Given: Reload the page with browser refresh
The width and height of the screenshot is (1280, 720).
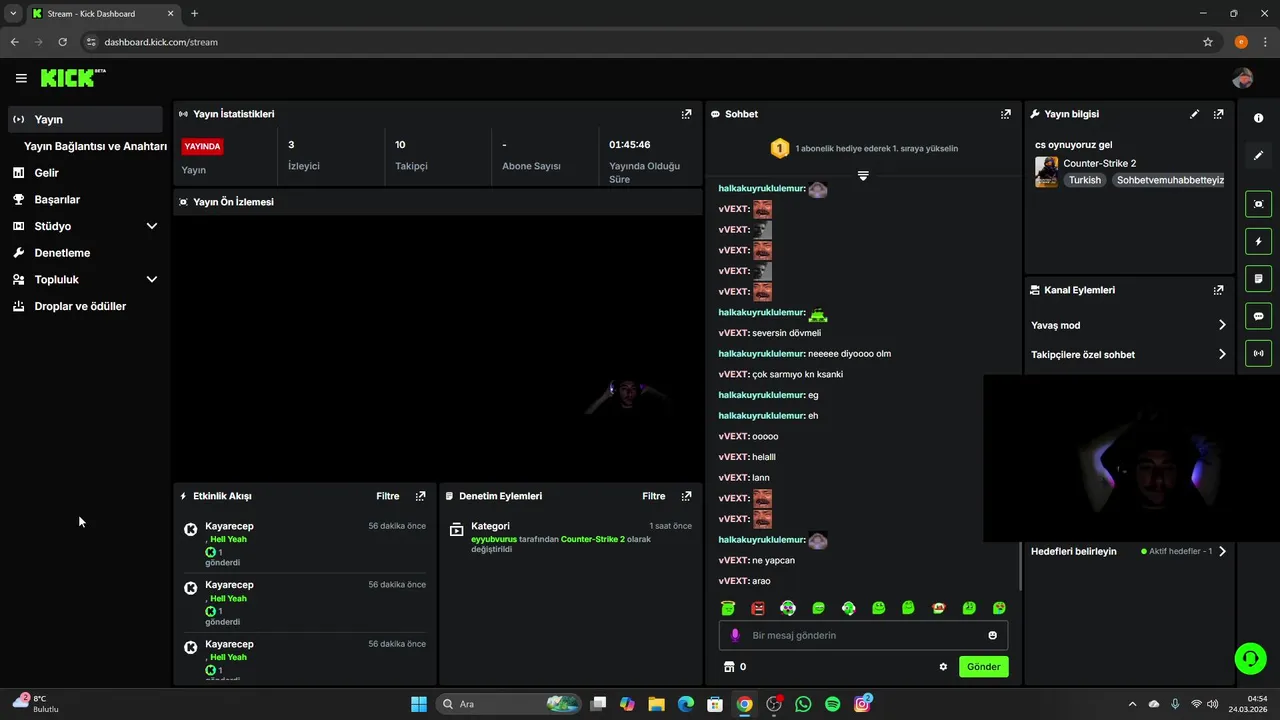Looking at the screenshot, I should (62, 42).
